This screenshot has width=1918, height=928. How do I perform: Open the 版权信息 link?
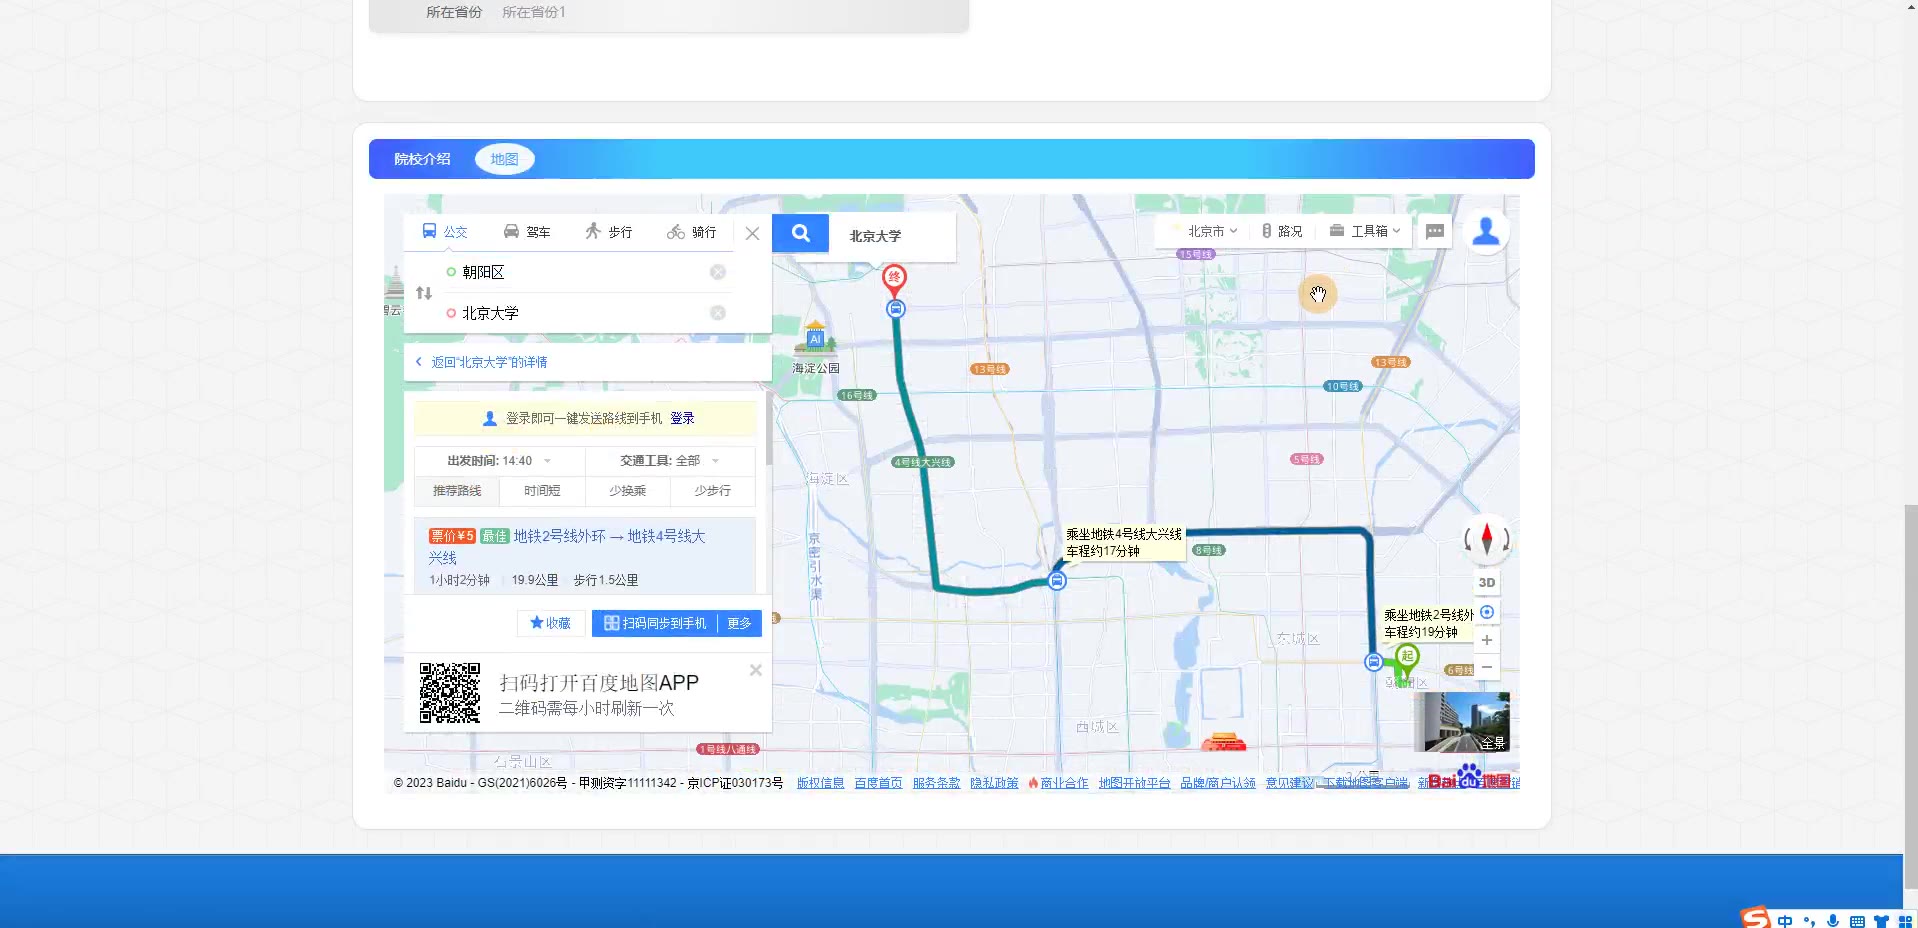pyautogui.click(x=820, y=783)
